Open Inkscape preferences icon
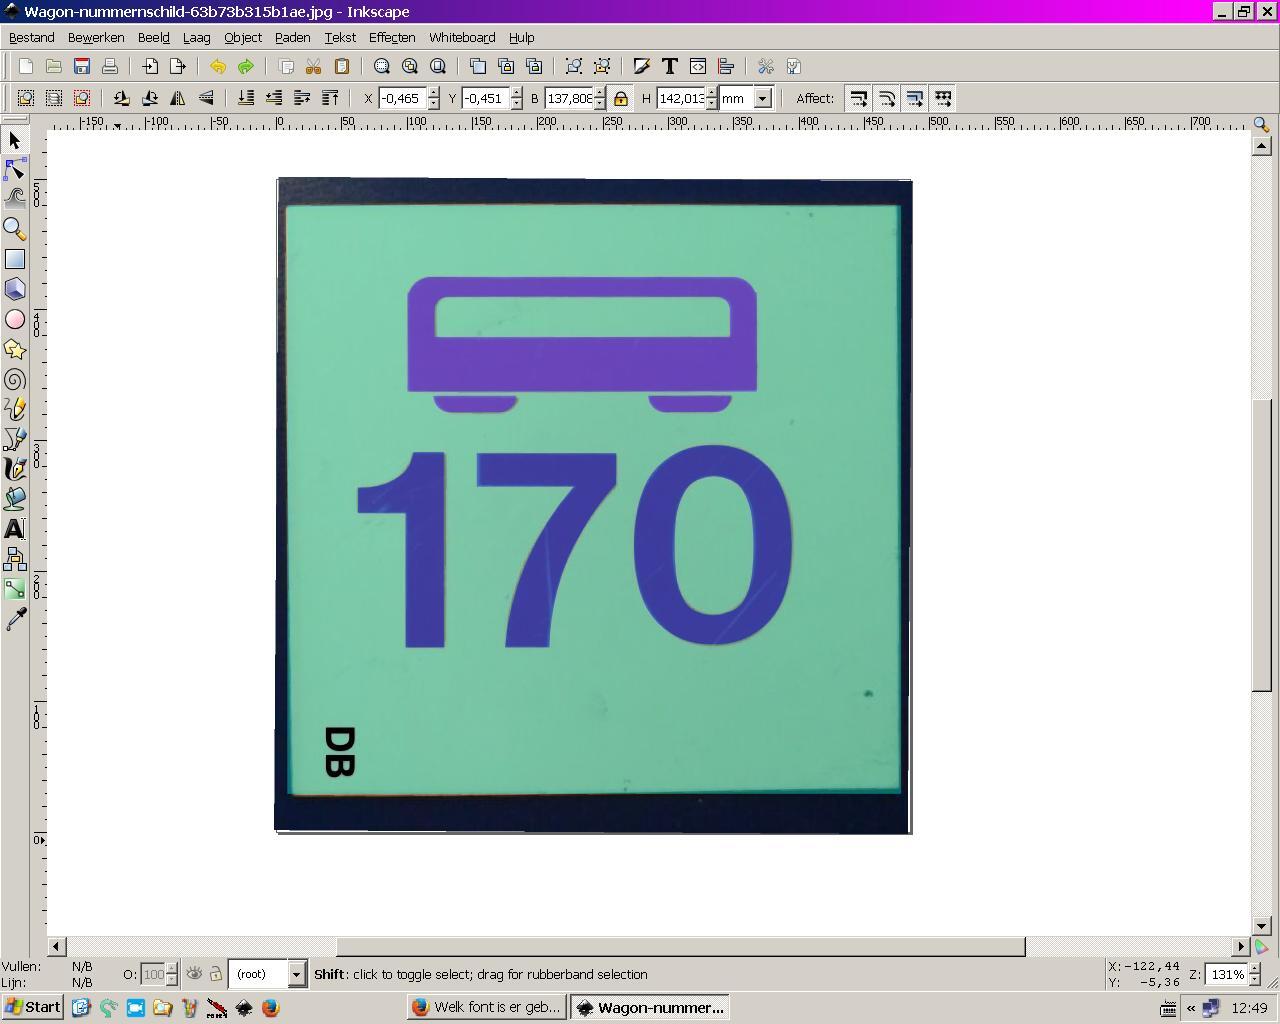 click(766, 67)
